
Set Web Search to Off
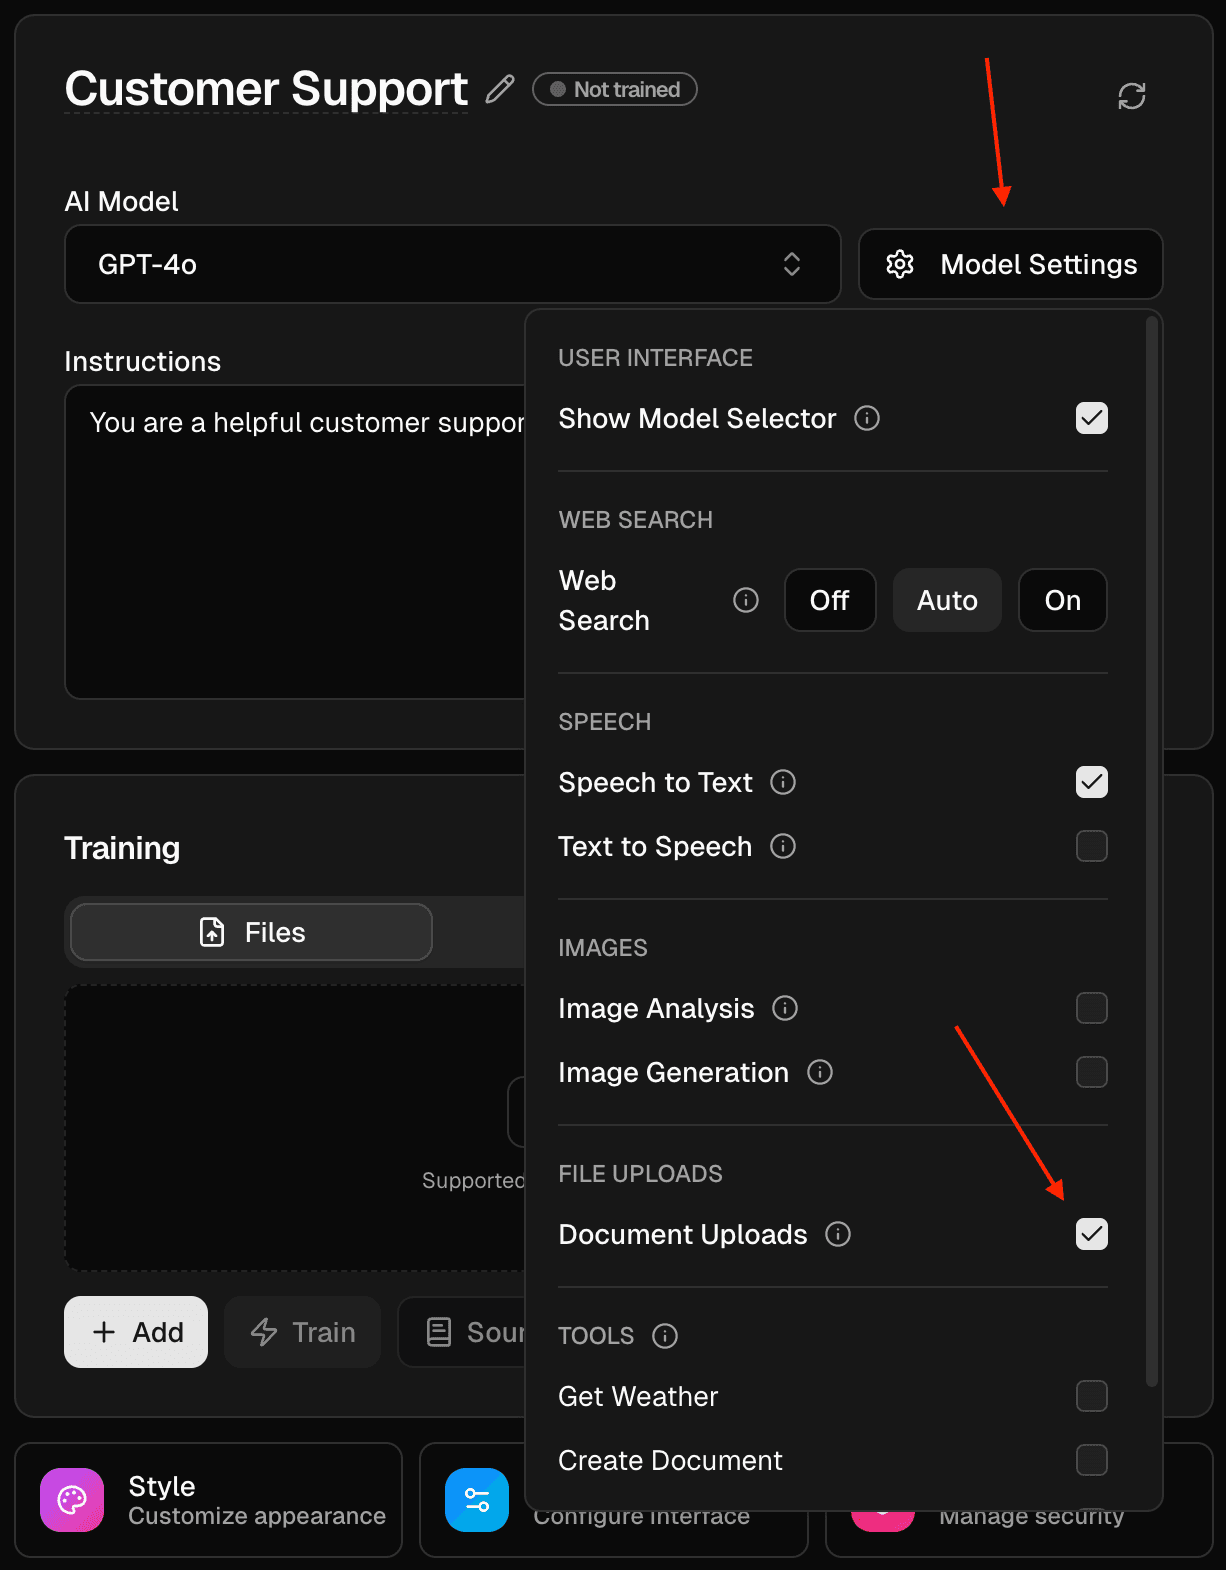pos(830,600)
